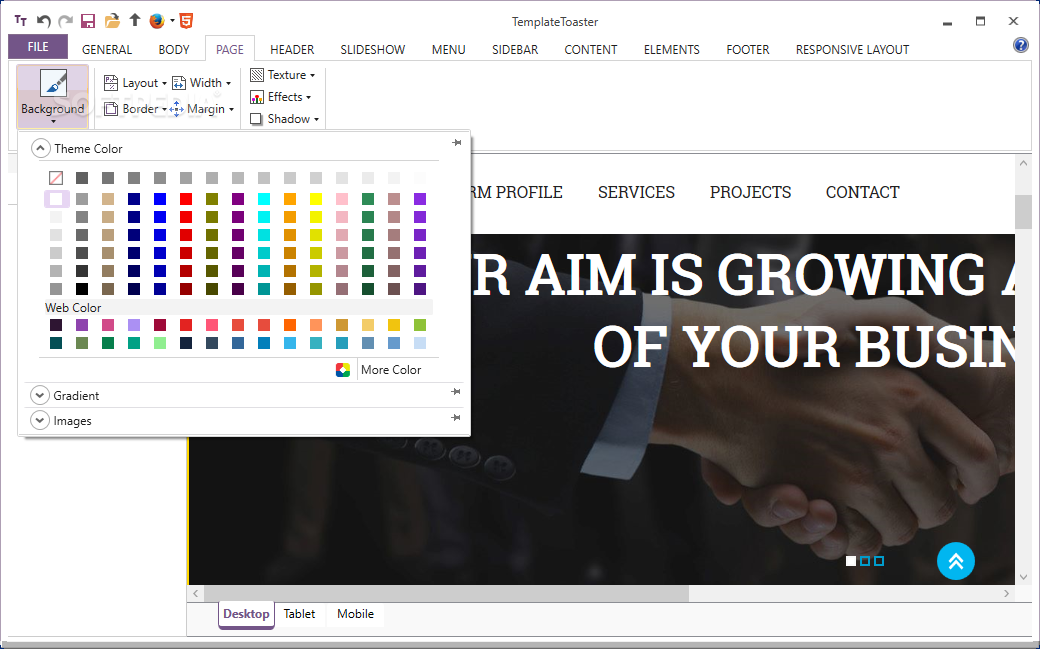Viewport: 1040px width, 649px height.
Task: Pick the black theme color swatch
Action: [82, 289]
